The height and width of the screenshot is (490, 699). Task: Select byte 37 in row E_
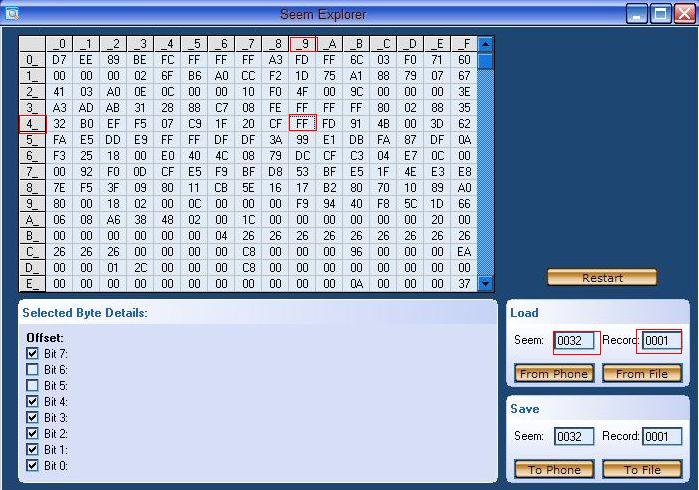click(x=464, y=284)
